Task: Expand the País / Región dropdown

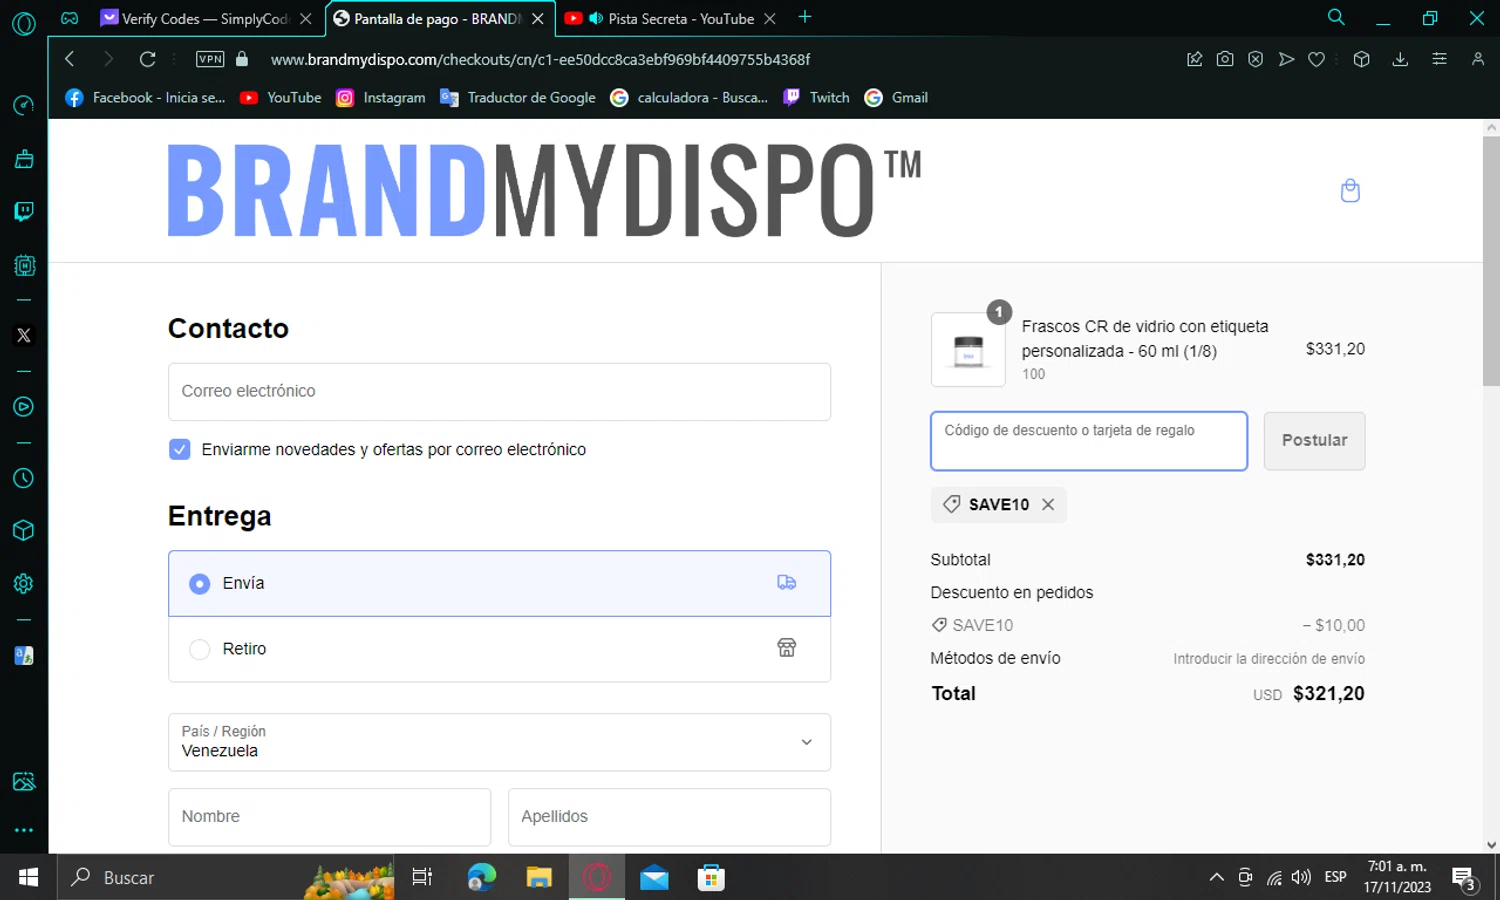Action: pos(499,742)
